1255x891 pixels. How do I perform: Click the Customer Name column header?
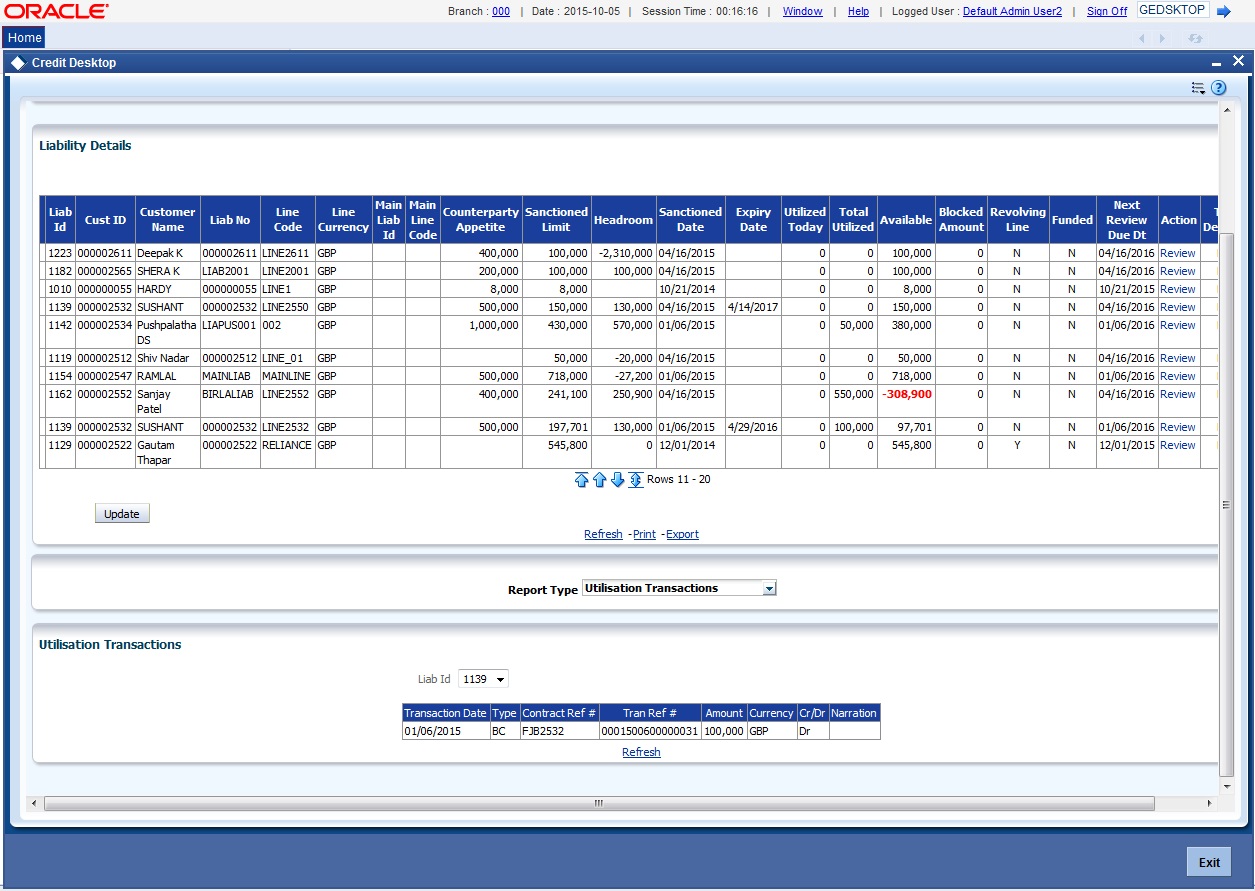click(167, 220)
